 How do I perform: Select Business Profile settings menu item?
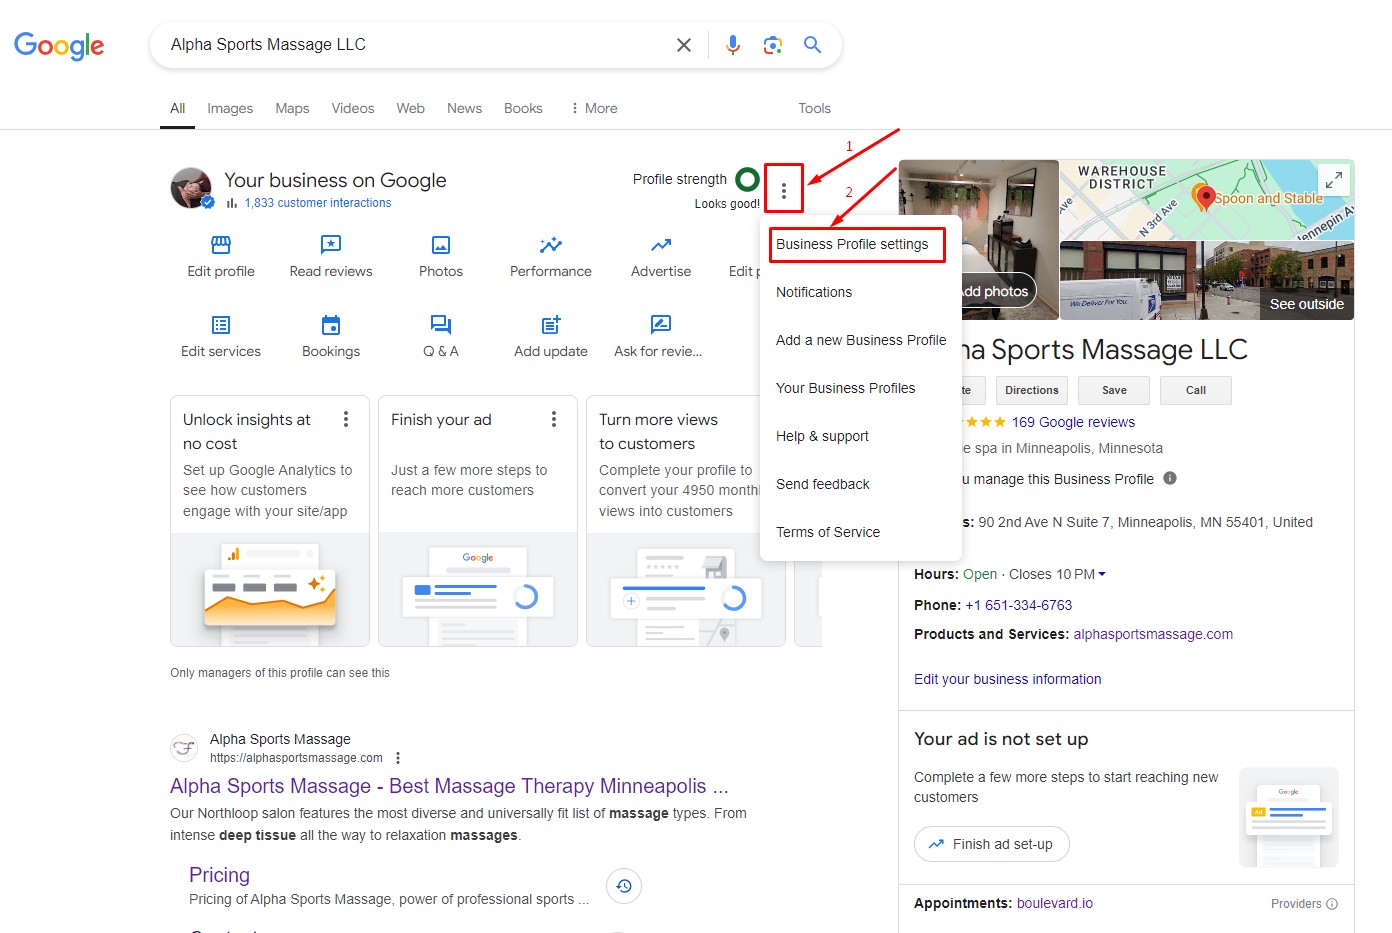(x=852, y=244)
